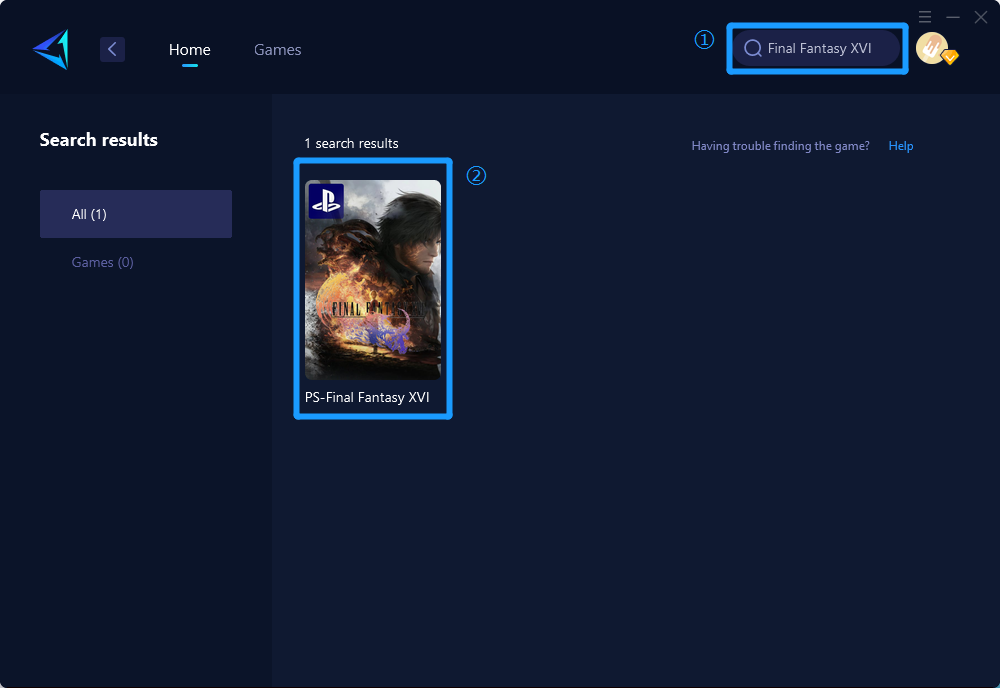Minimize the application window
1000x688 pixels.
pyautogui.click(x=953, y=17)
